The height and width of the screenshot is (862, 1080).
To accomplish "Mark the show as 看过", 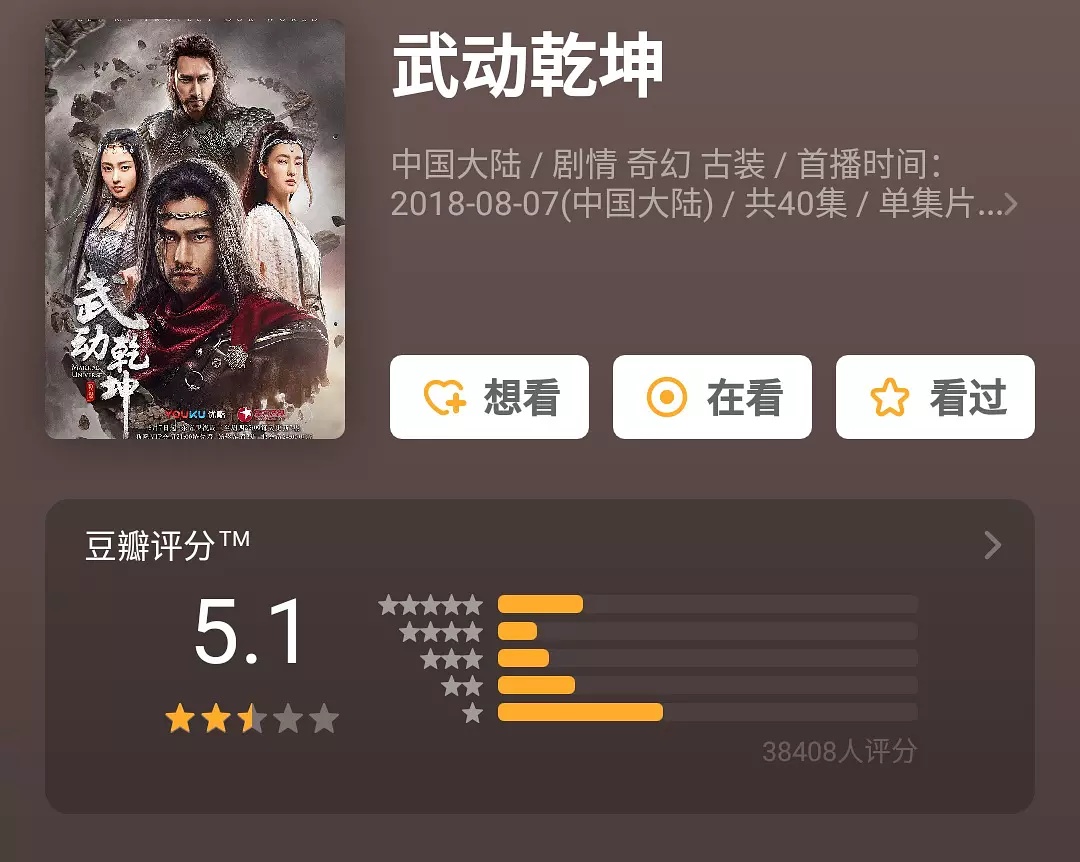I will pyautogui.click(x=935, y=397).
